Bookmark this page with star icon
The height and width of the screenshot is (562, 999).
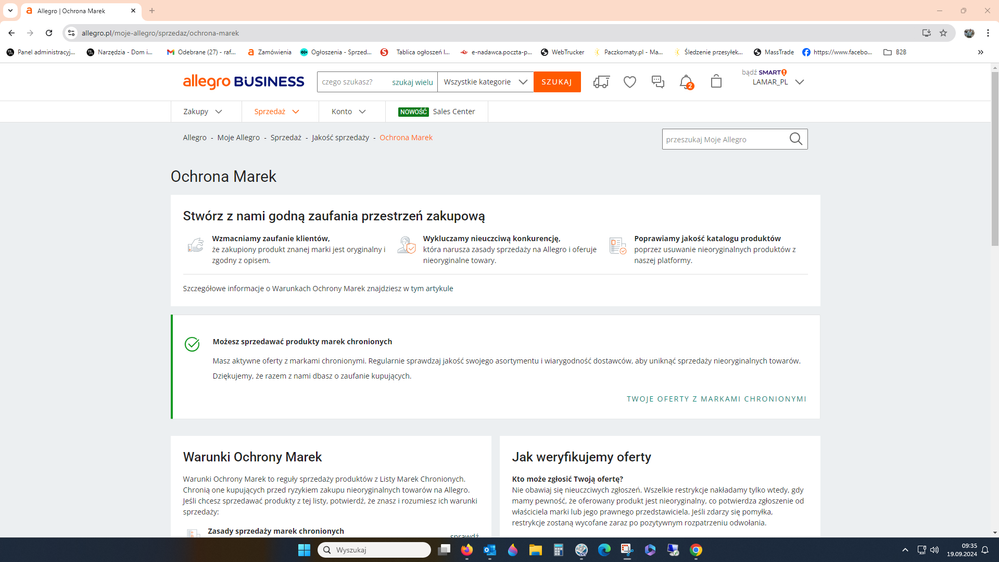pos(943,33)
